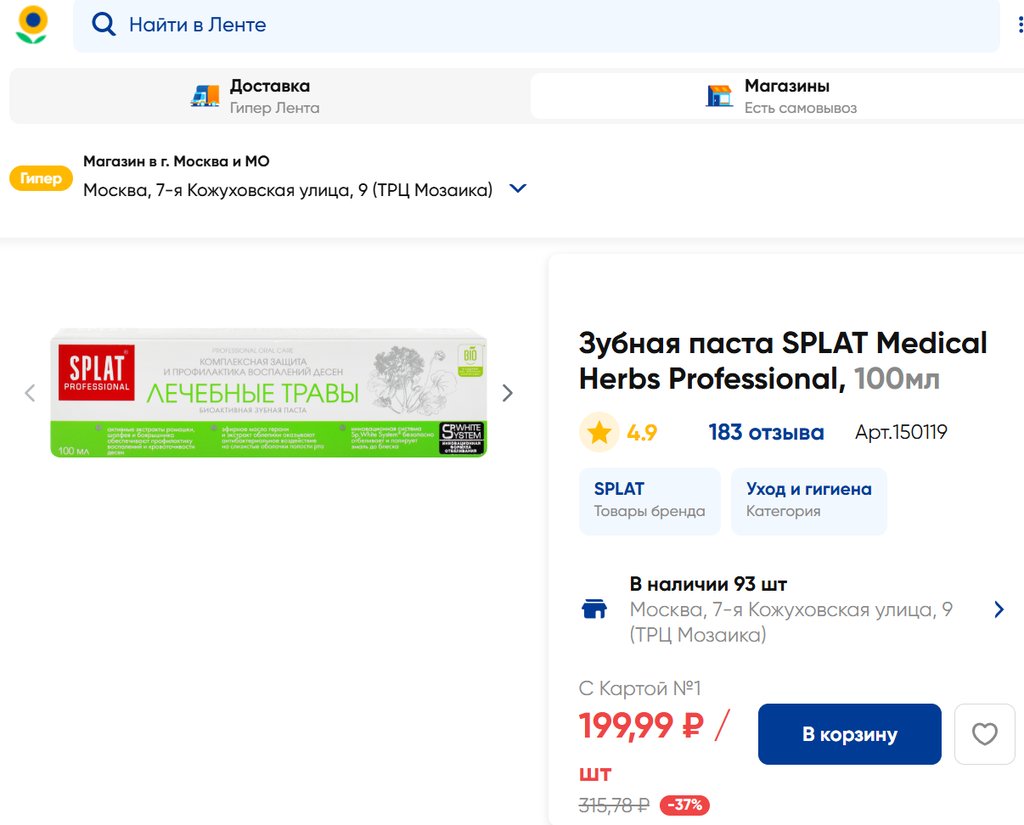Open SPLAT brand products chip
The image size is (1024, 825).
tap(649, 500)
